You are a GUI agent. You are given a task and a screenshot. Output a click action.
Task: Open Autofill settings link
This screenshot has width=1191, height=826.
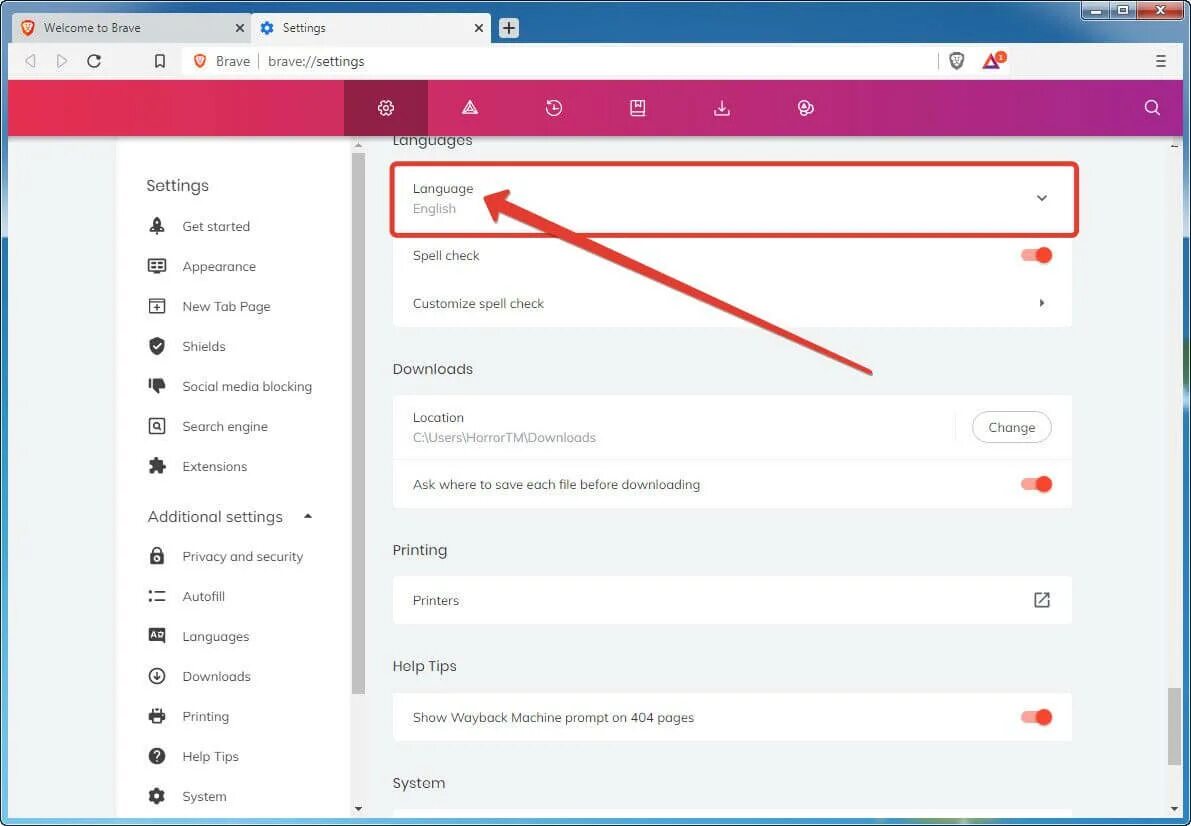click(204, 597)
